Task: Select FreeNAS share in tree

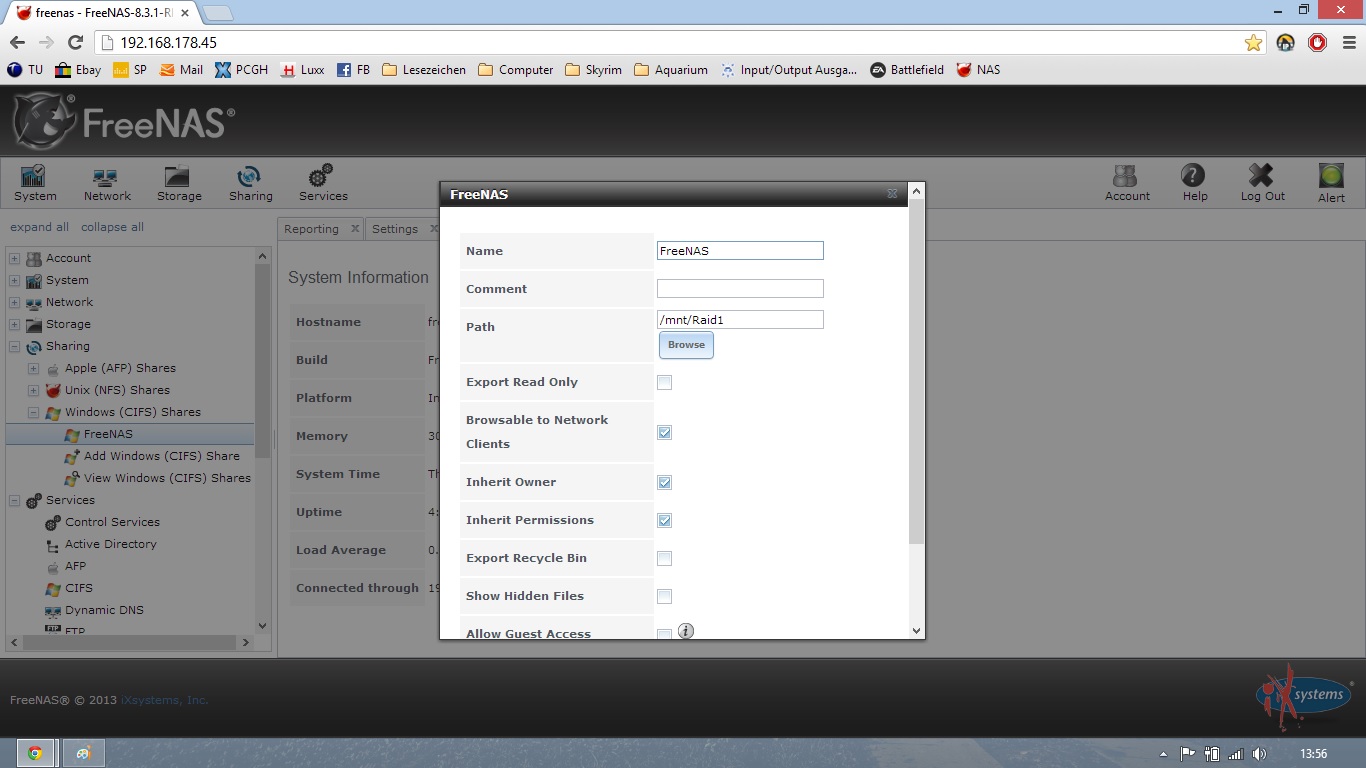Action: (x=108, y=434)
